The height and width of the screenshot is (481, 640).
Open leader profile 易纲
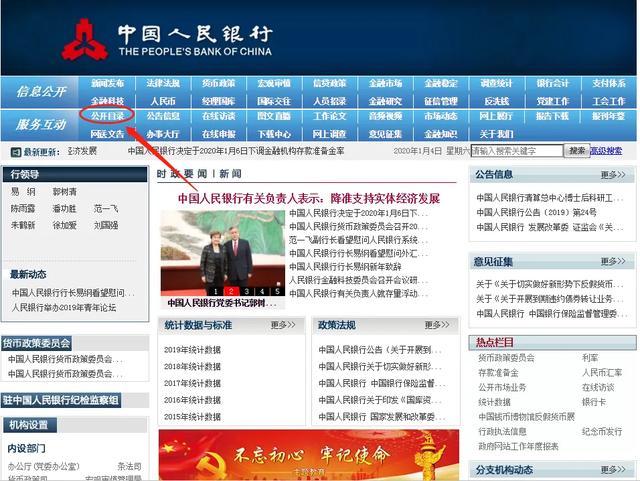click(x=23, y=192)
